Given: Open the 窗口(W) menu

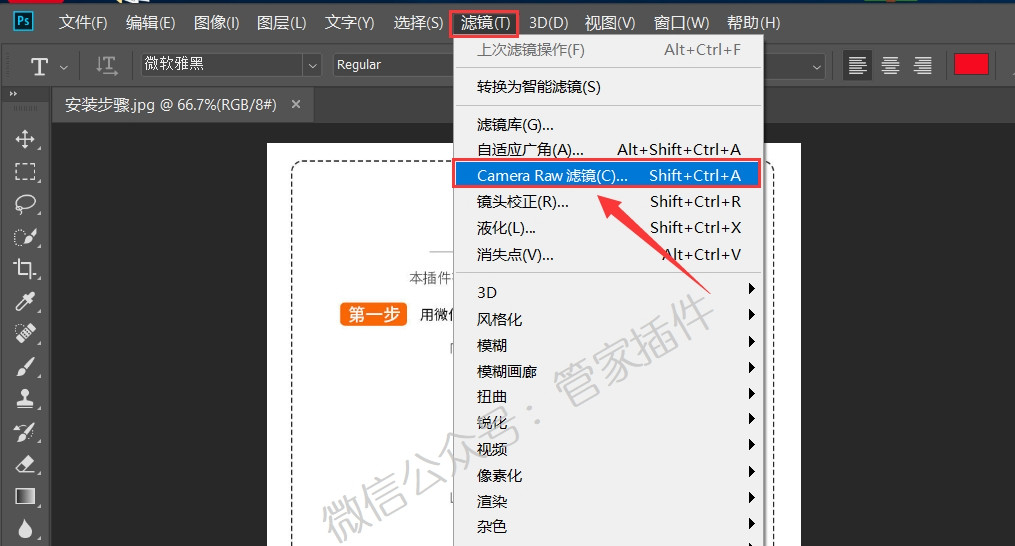Looking at the screenshot, I should [681, 23].
